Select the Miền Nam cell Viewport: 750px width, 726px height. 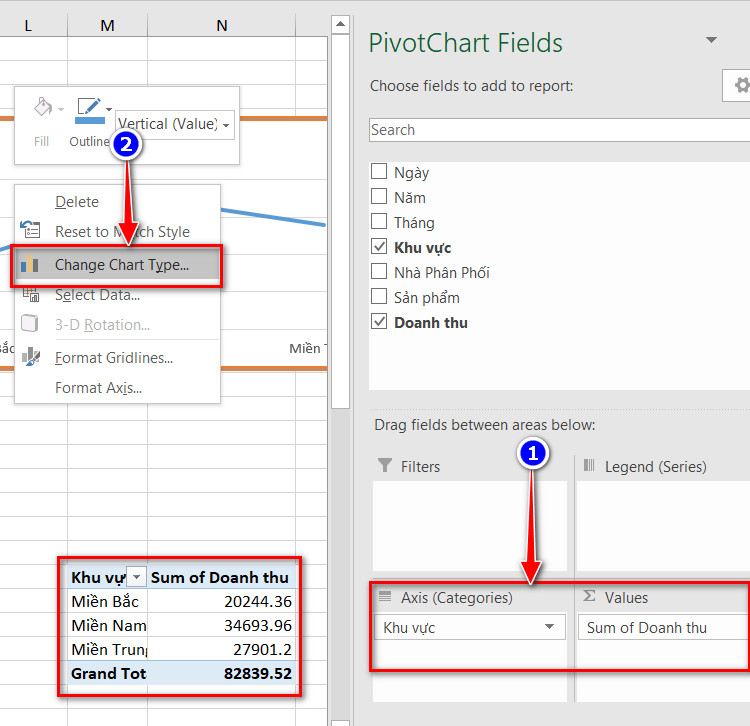pyautogui.click(x=108, y=626)
